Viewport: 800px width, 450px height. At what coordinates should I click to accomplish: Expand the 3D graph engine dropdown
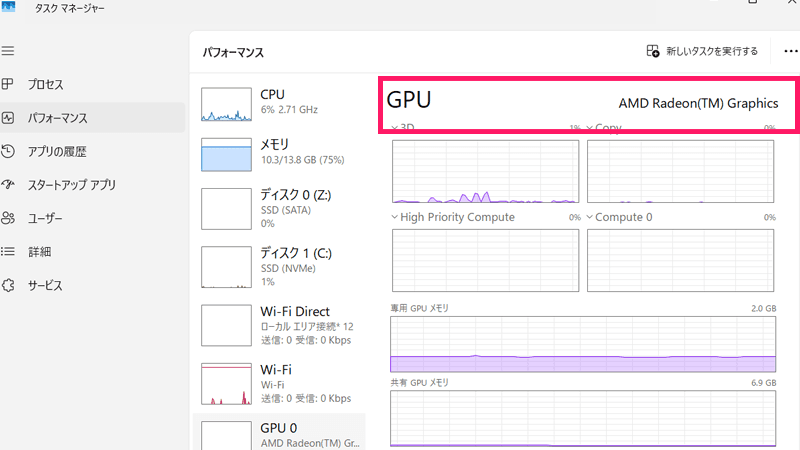393,129
